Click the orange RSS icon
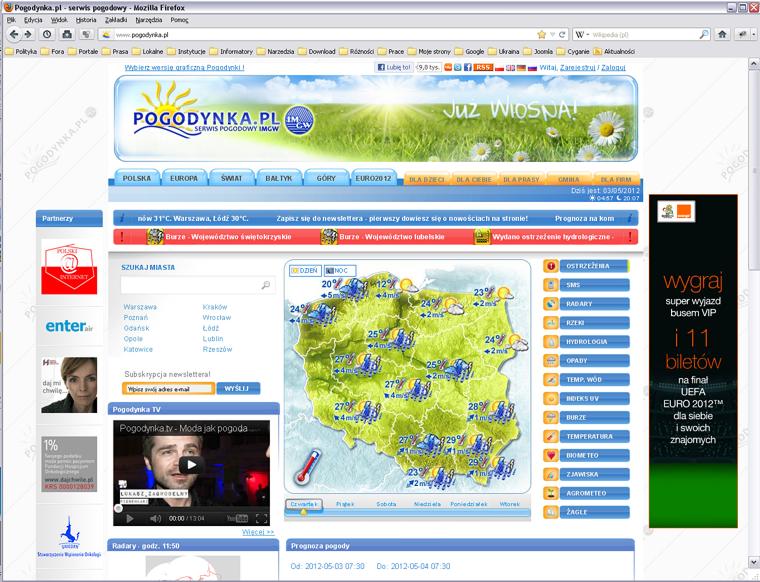The image size is (760, 582). click(483, 67)
